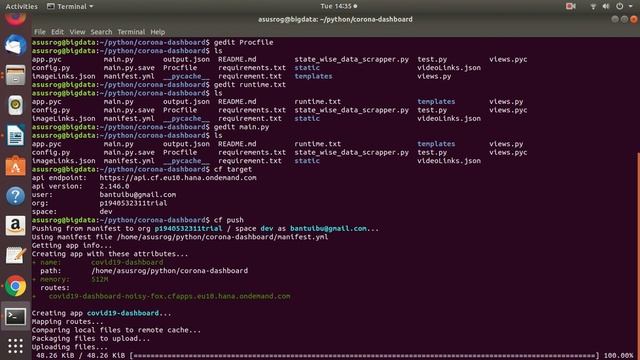
Task: Open Thunderbird Mail from the dock
Action: tap(16, 44)
